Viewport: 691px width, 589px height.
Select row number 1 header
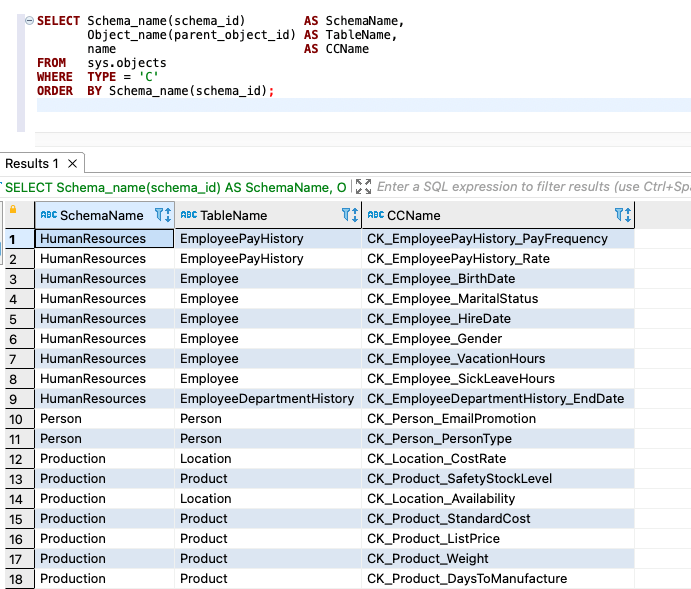pyautogui.click(x=20, y=239)
